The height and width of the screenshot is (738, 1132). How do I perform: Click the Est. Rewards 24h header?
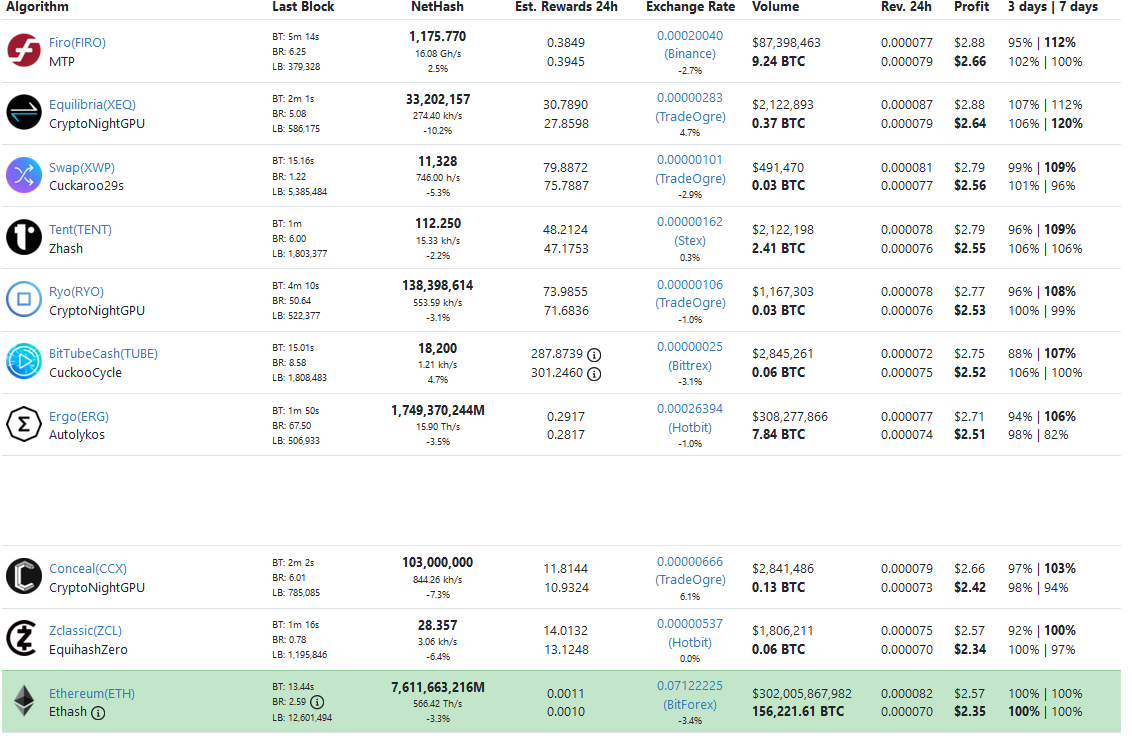567,6
